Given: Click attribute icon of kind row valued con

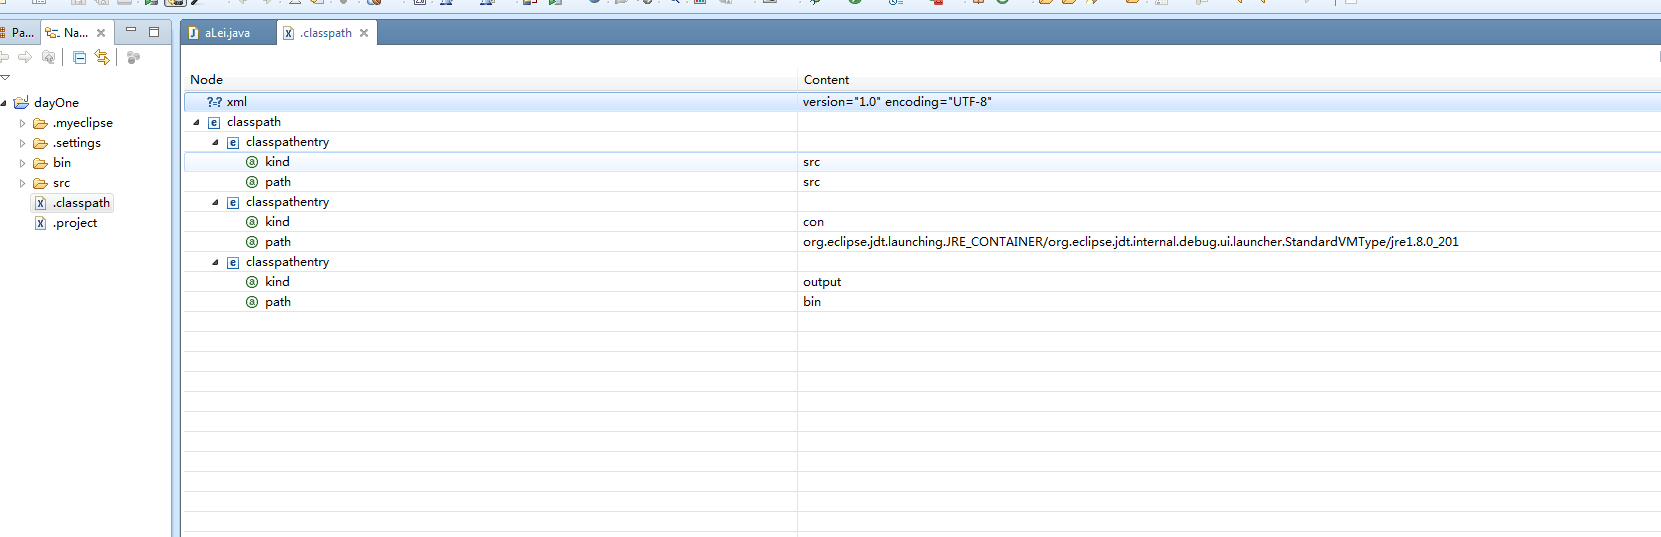Looking at the screenshot, I should click(x=252, y=222).
